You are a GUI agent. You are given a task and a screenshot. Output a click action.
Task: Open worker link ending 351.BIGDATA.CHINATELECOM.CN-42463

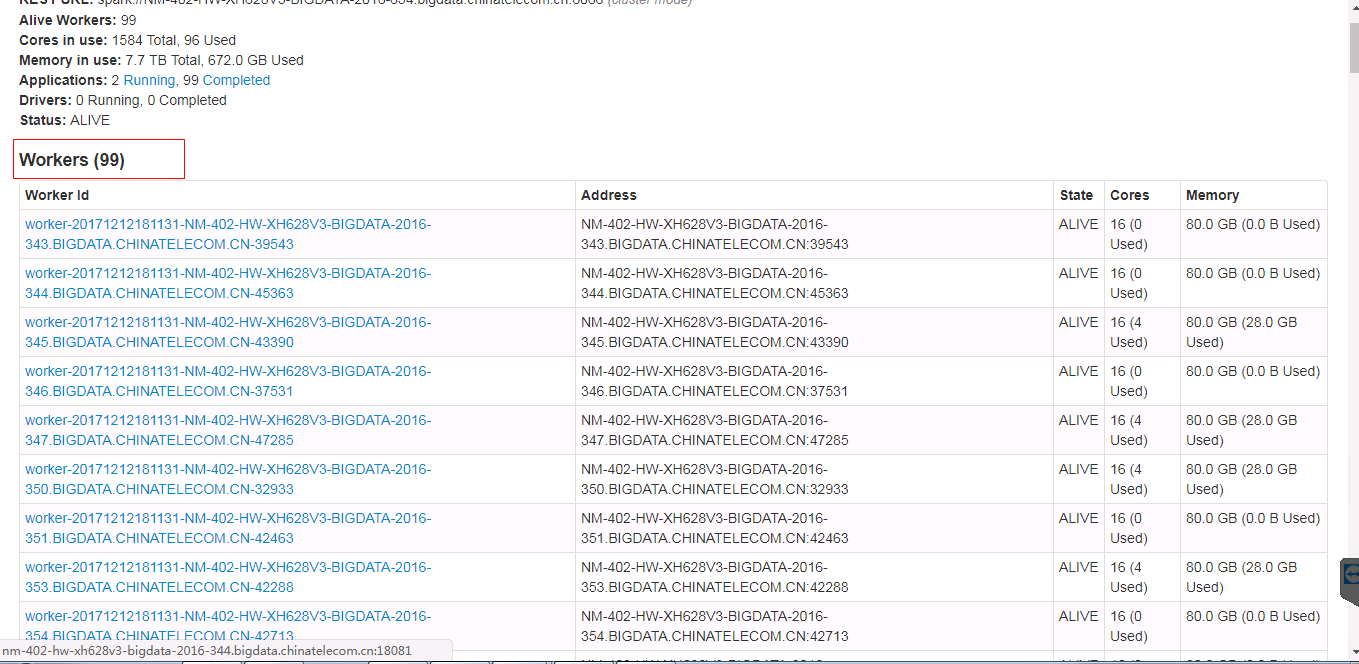(228, 528)
